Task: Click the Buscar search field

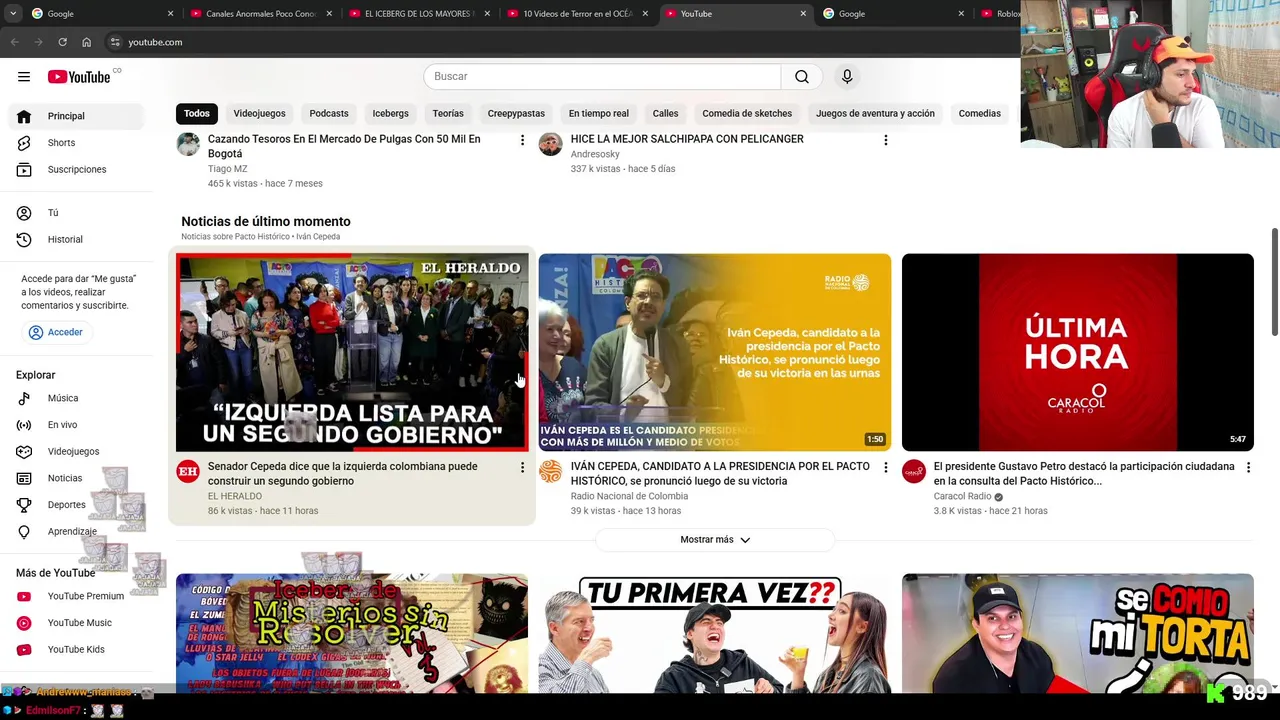Action: [602, 77]
